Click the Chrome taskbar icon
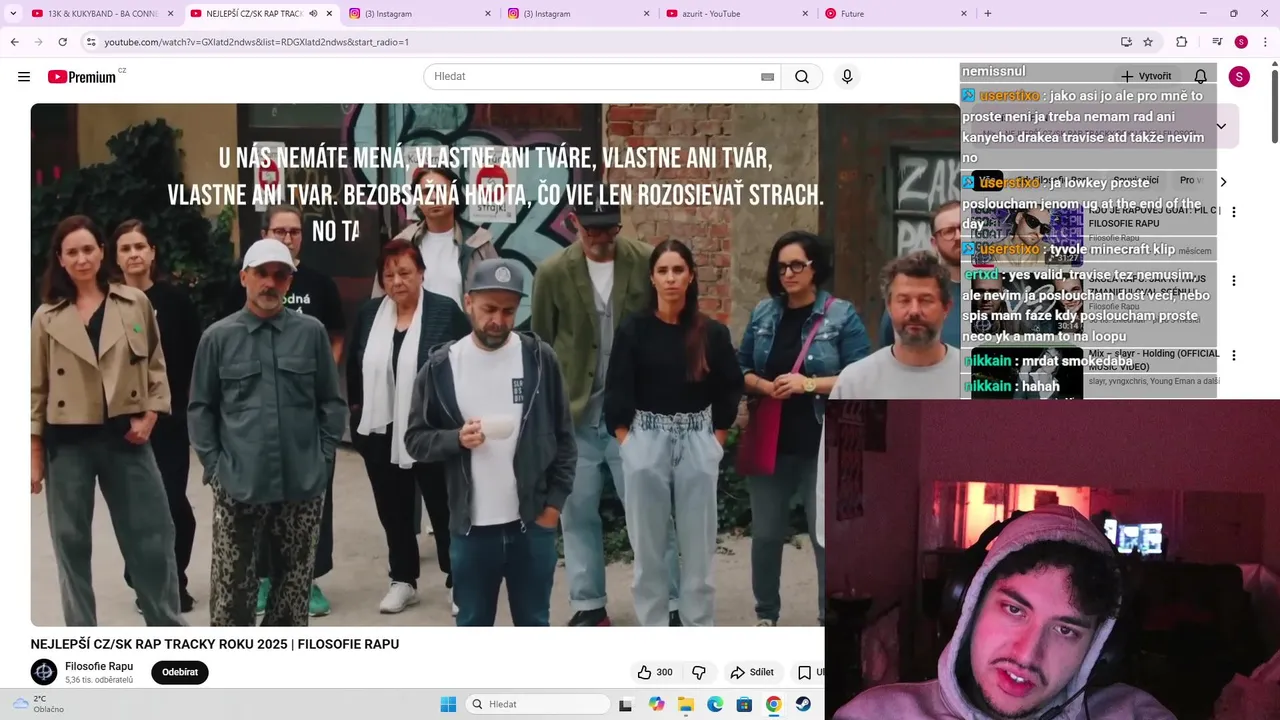The width and height of the screenshot is (1280, 720). pyautogui.click(x=773, y=704)
